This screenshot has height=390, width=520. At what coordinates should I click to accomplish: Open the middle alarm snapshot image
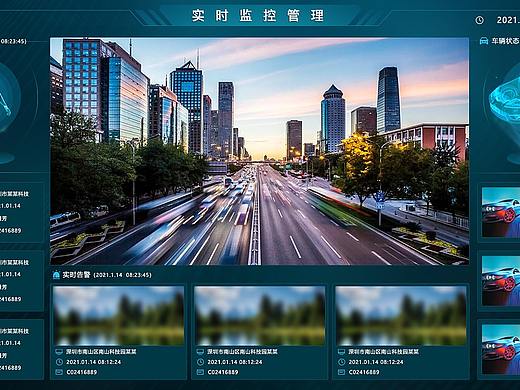coord(260,315)
